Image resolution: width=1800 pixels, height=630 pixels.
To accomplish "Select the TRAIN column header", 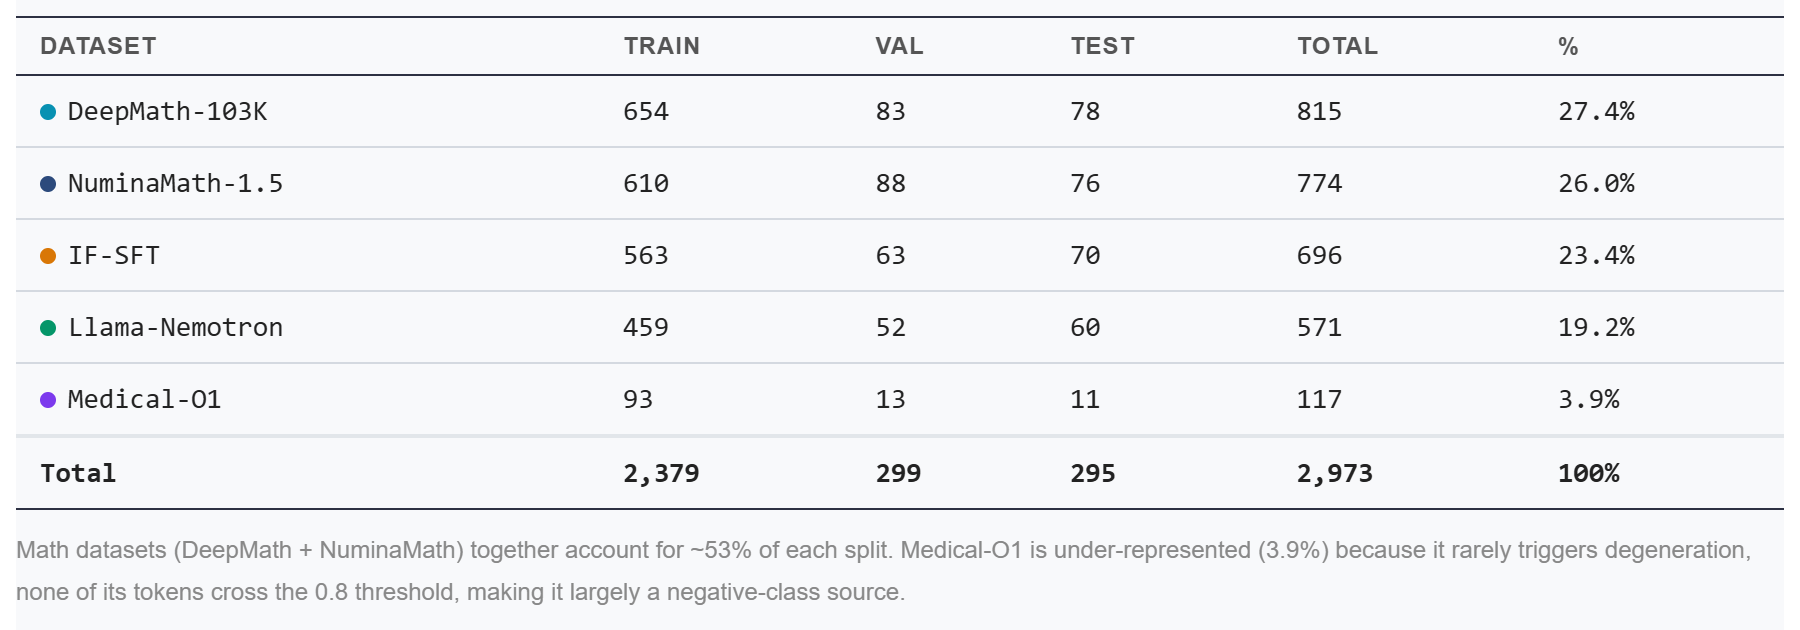I will (x=661, y=46).
